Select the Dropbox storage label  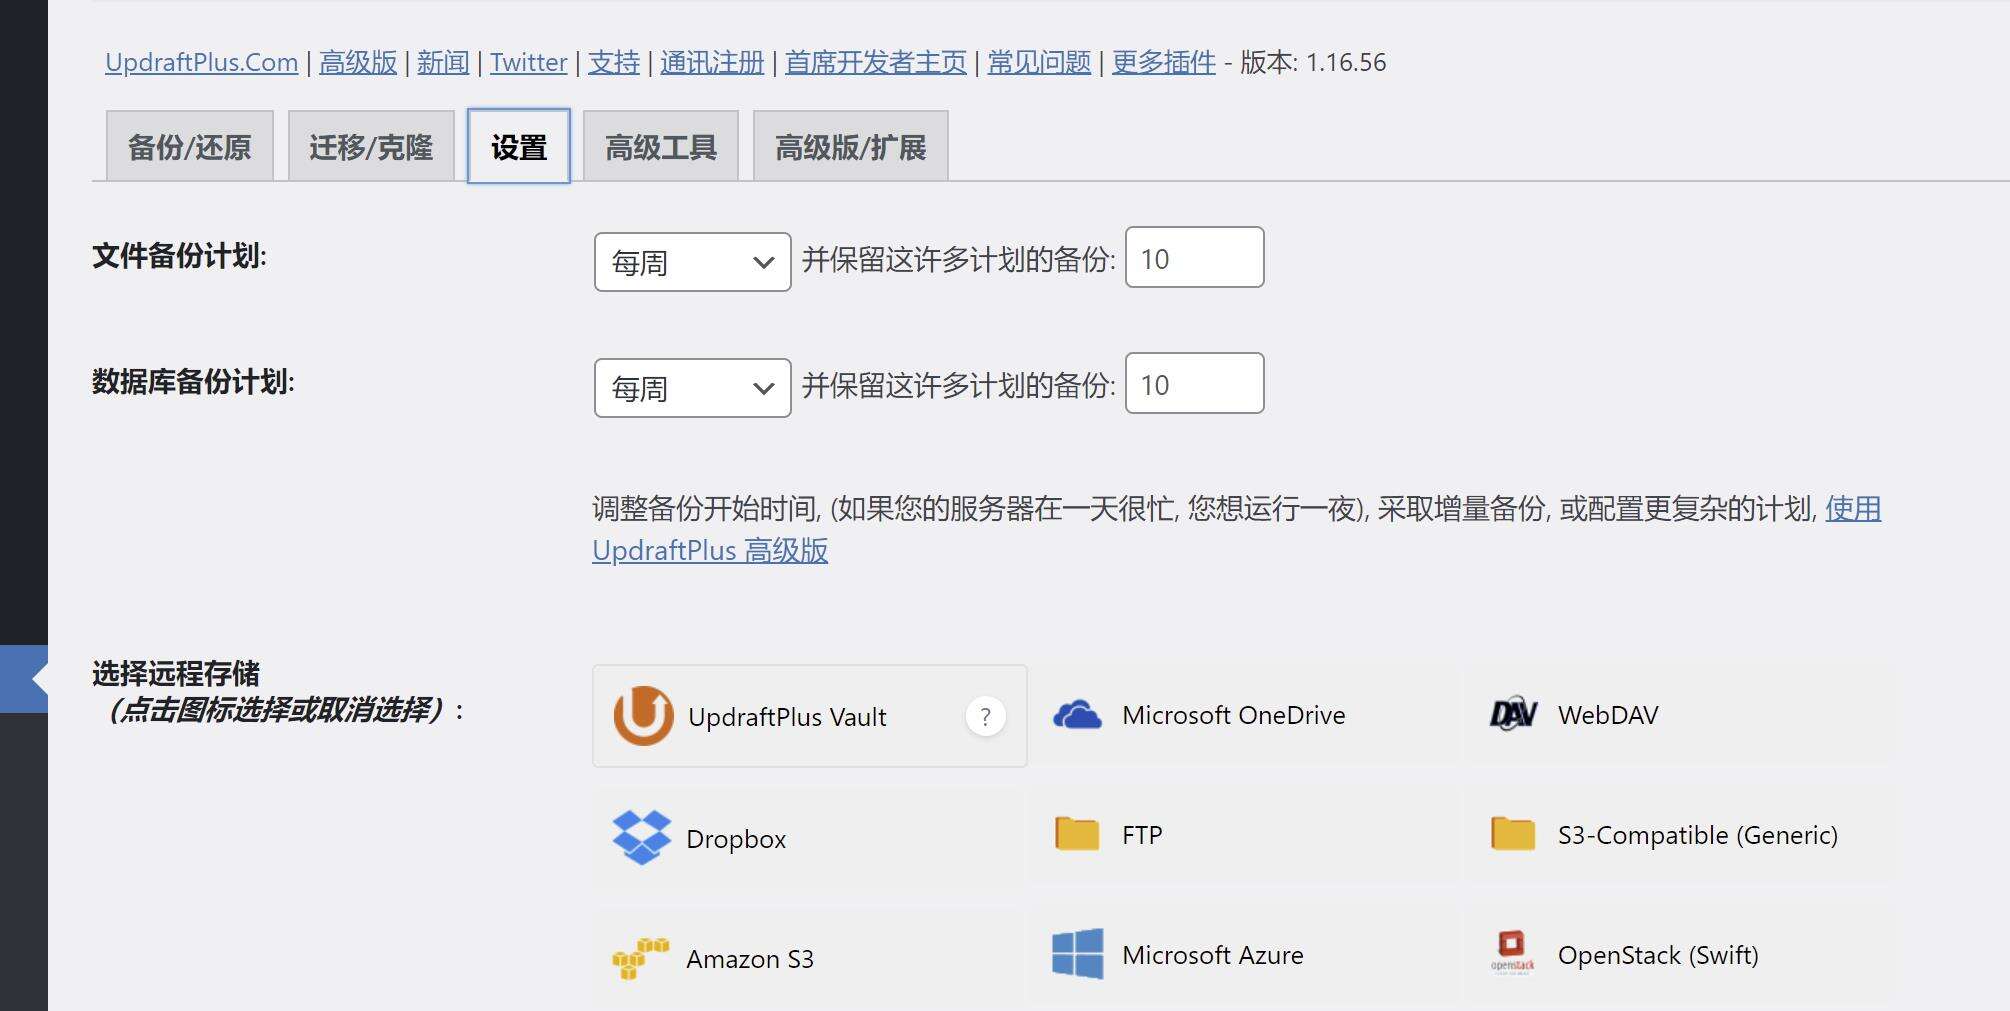point(736,839)
